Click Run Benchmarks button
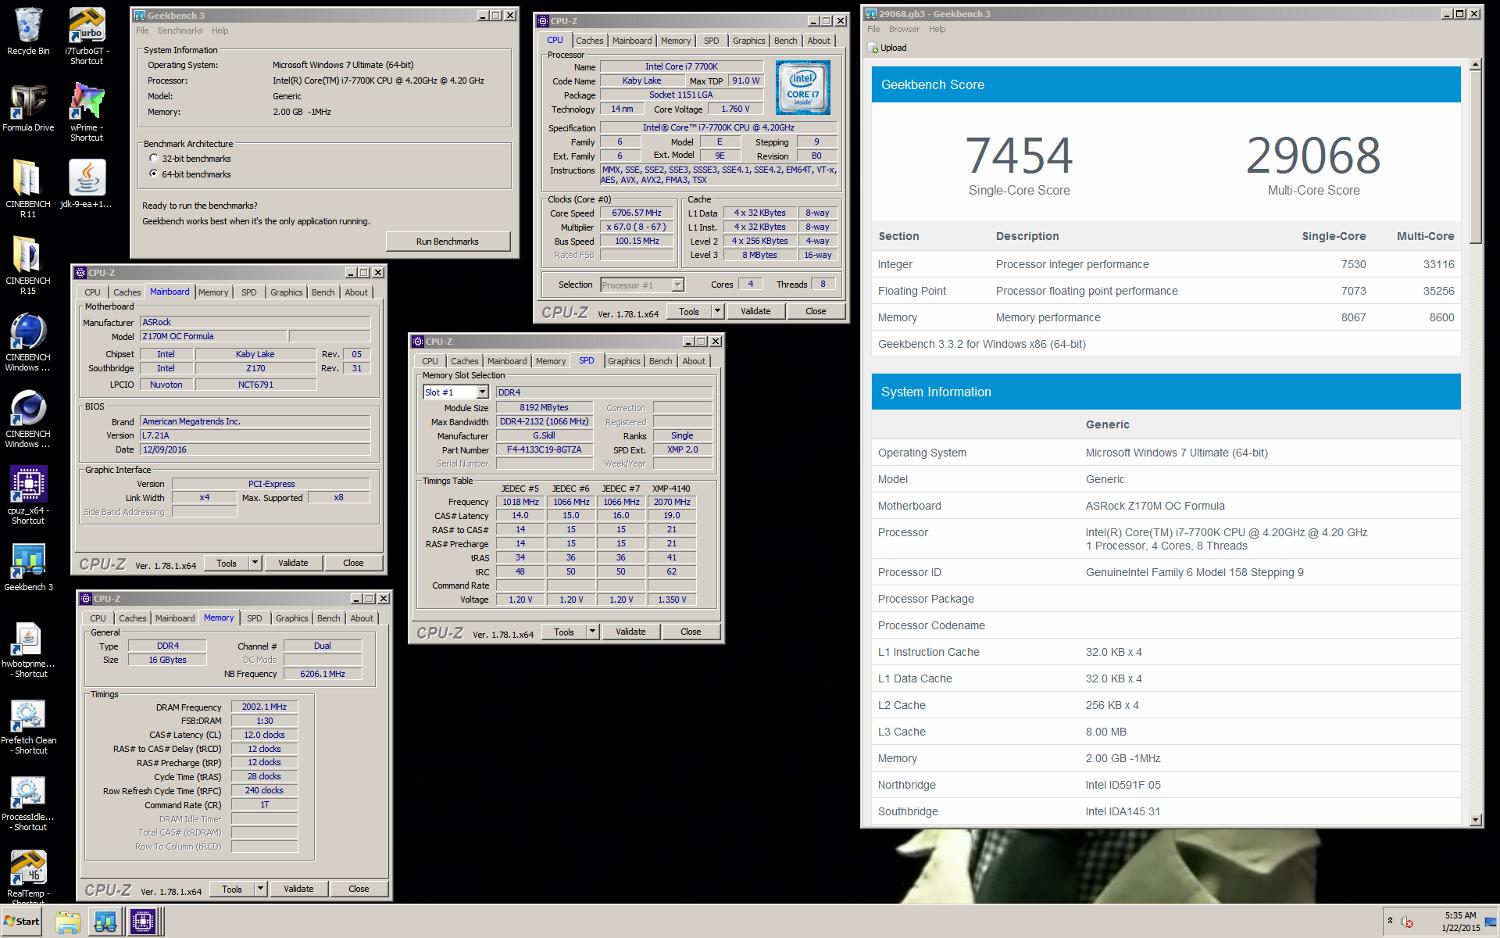 pos(448,241)
